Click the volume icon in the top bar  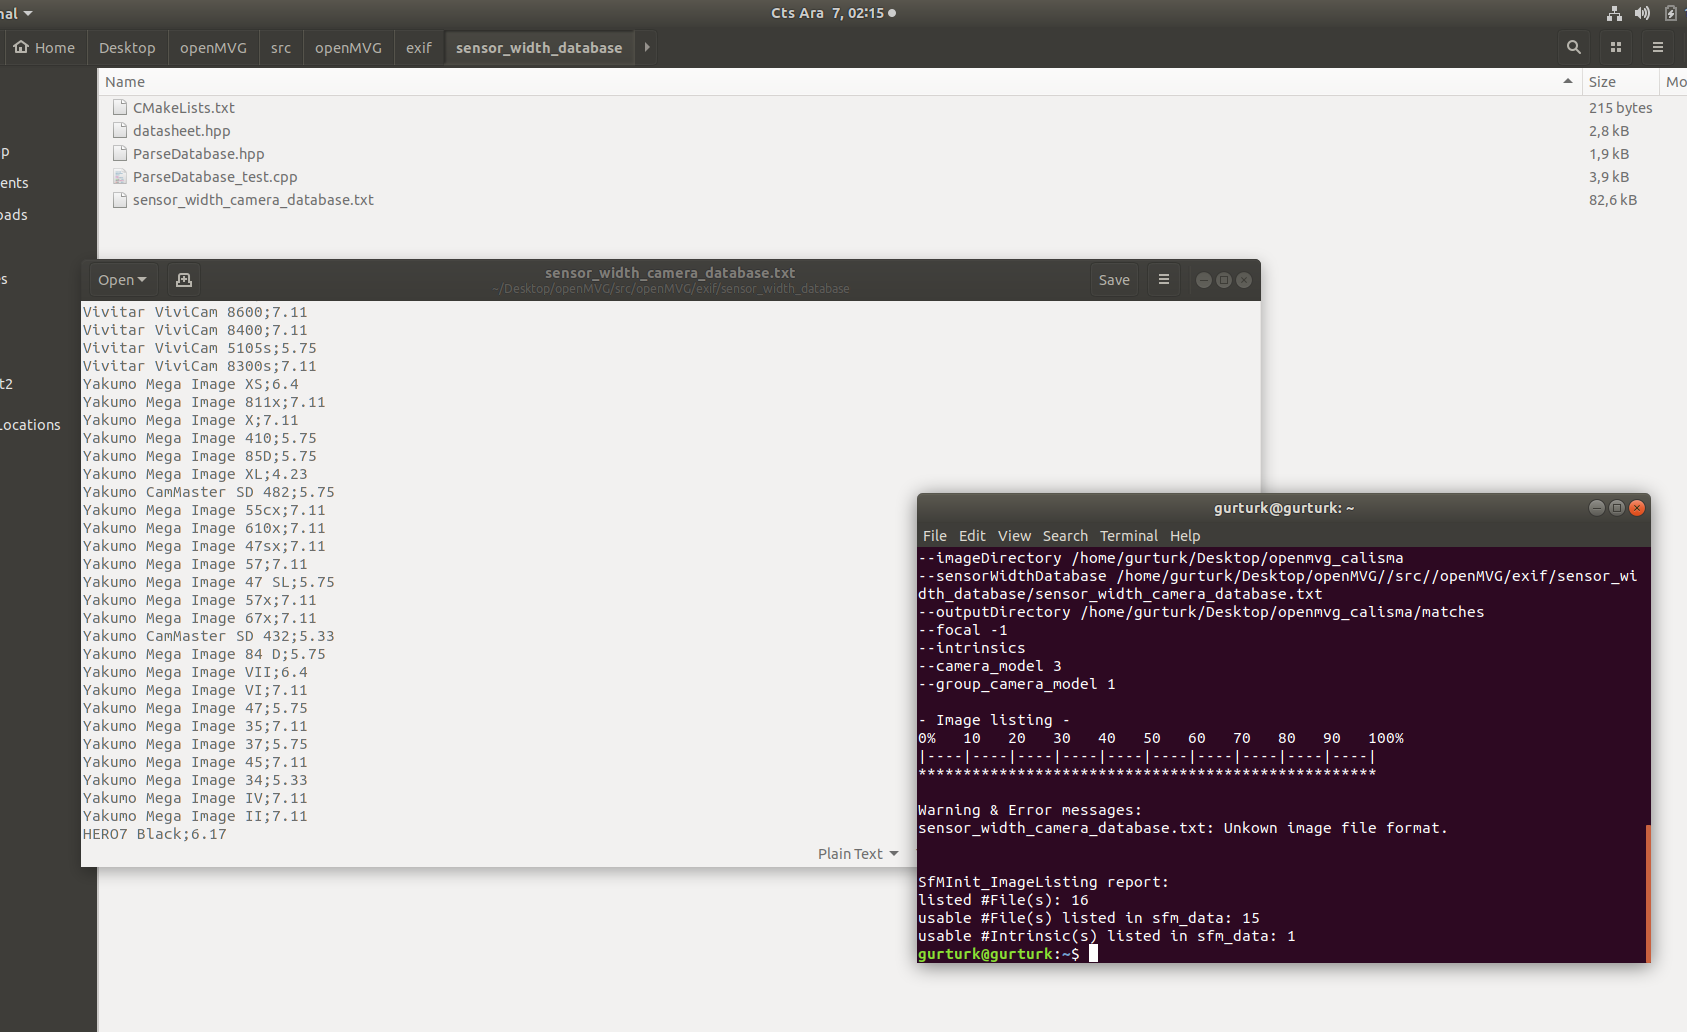[1641, 13]
